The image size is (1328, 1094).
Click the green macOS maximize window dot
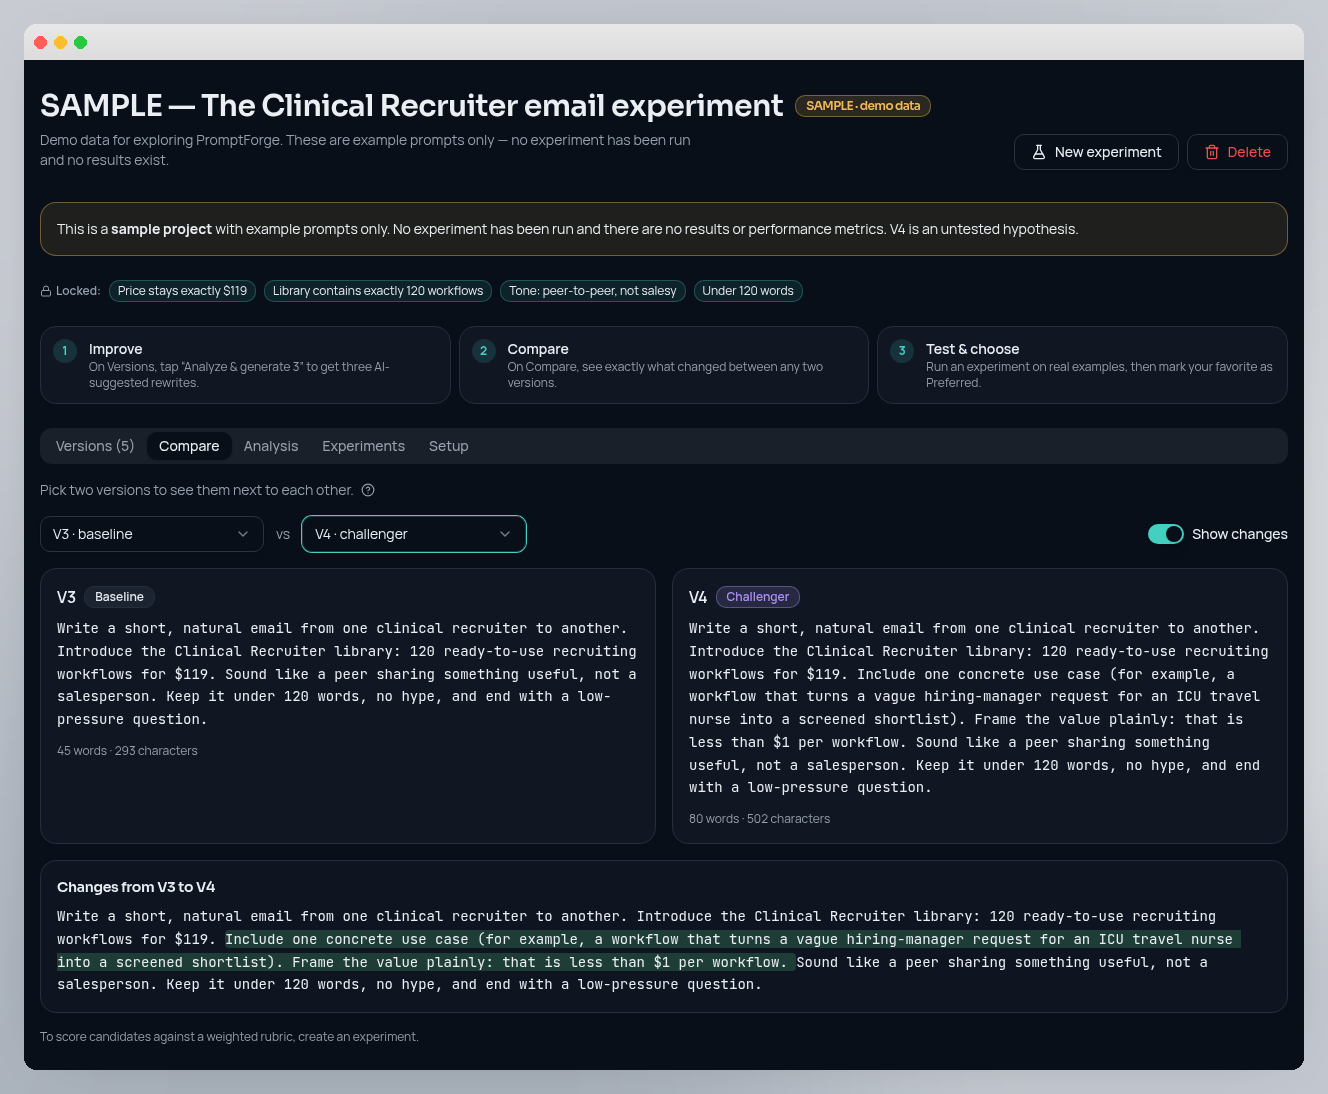pos(81,42)
